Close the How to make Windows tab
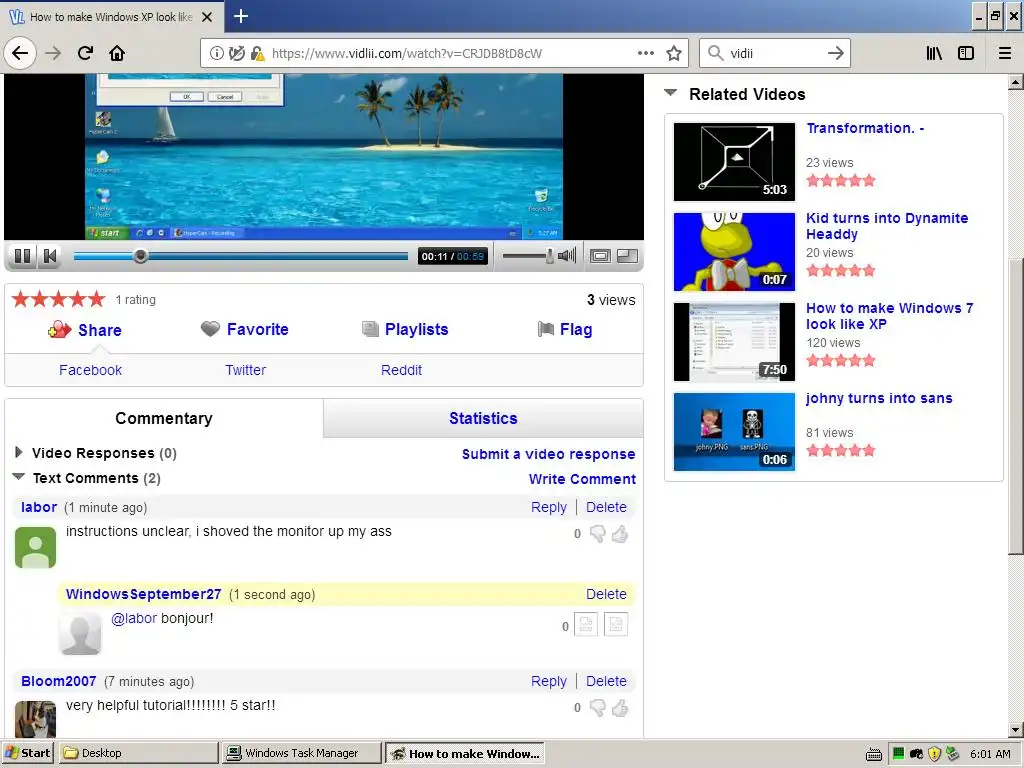The width and height of the screenshot is (1024, 768). tap(207, 17)
